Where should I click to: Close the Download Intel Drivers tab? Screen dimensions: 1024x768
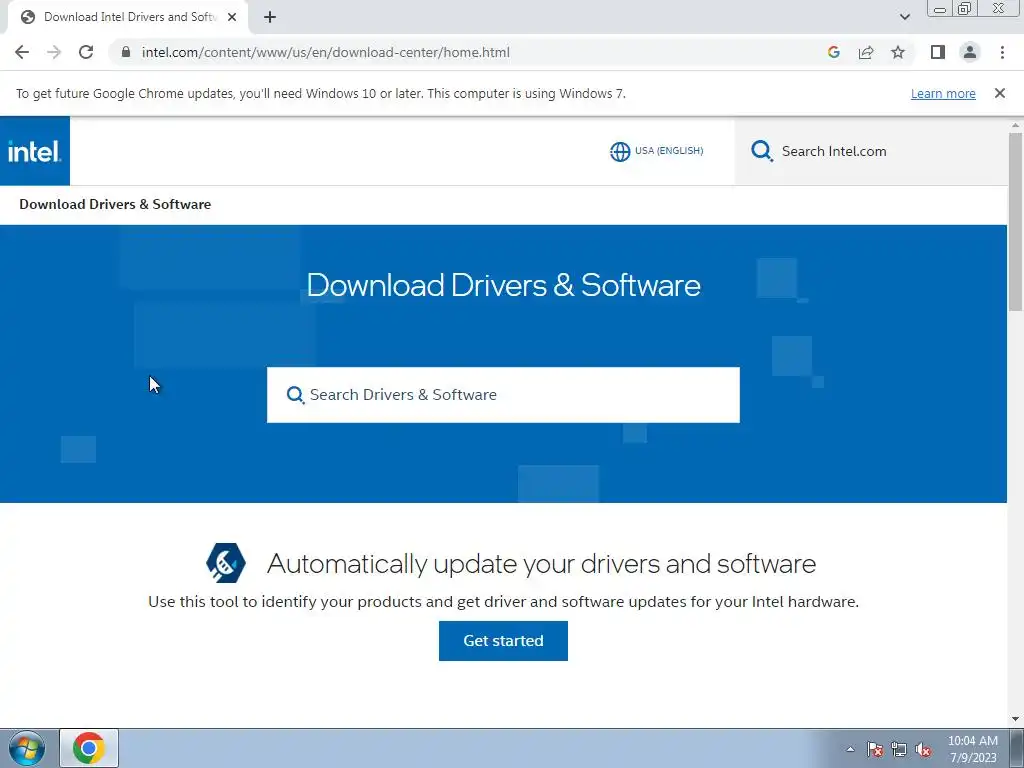(232, 17)
